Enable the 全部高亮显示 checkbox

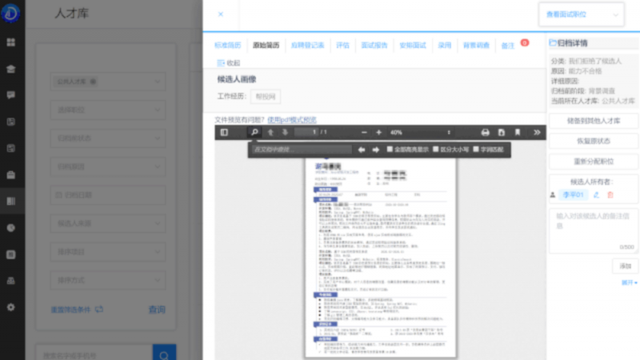point(390,149)
